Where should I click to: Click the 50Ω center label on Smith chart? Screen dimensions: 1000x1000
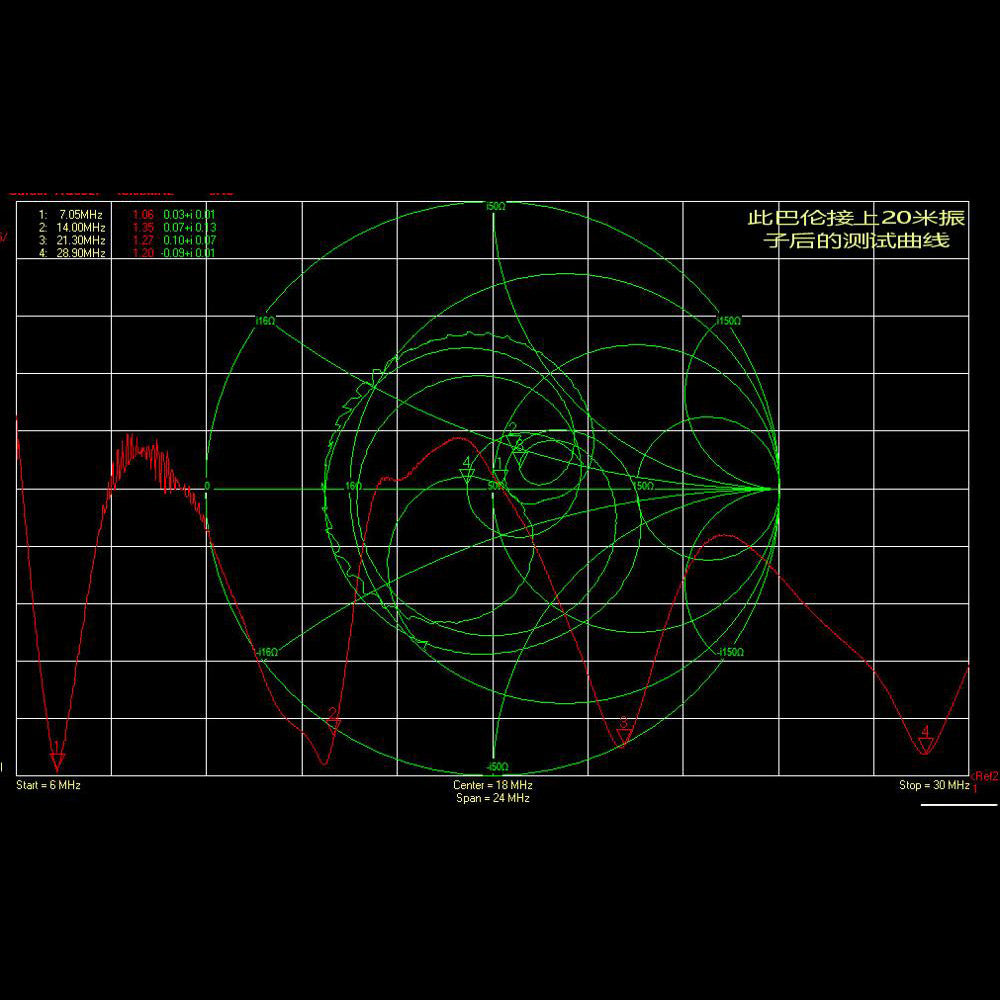[497, 486]
